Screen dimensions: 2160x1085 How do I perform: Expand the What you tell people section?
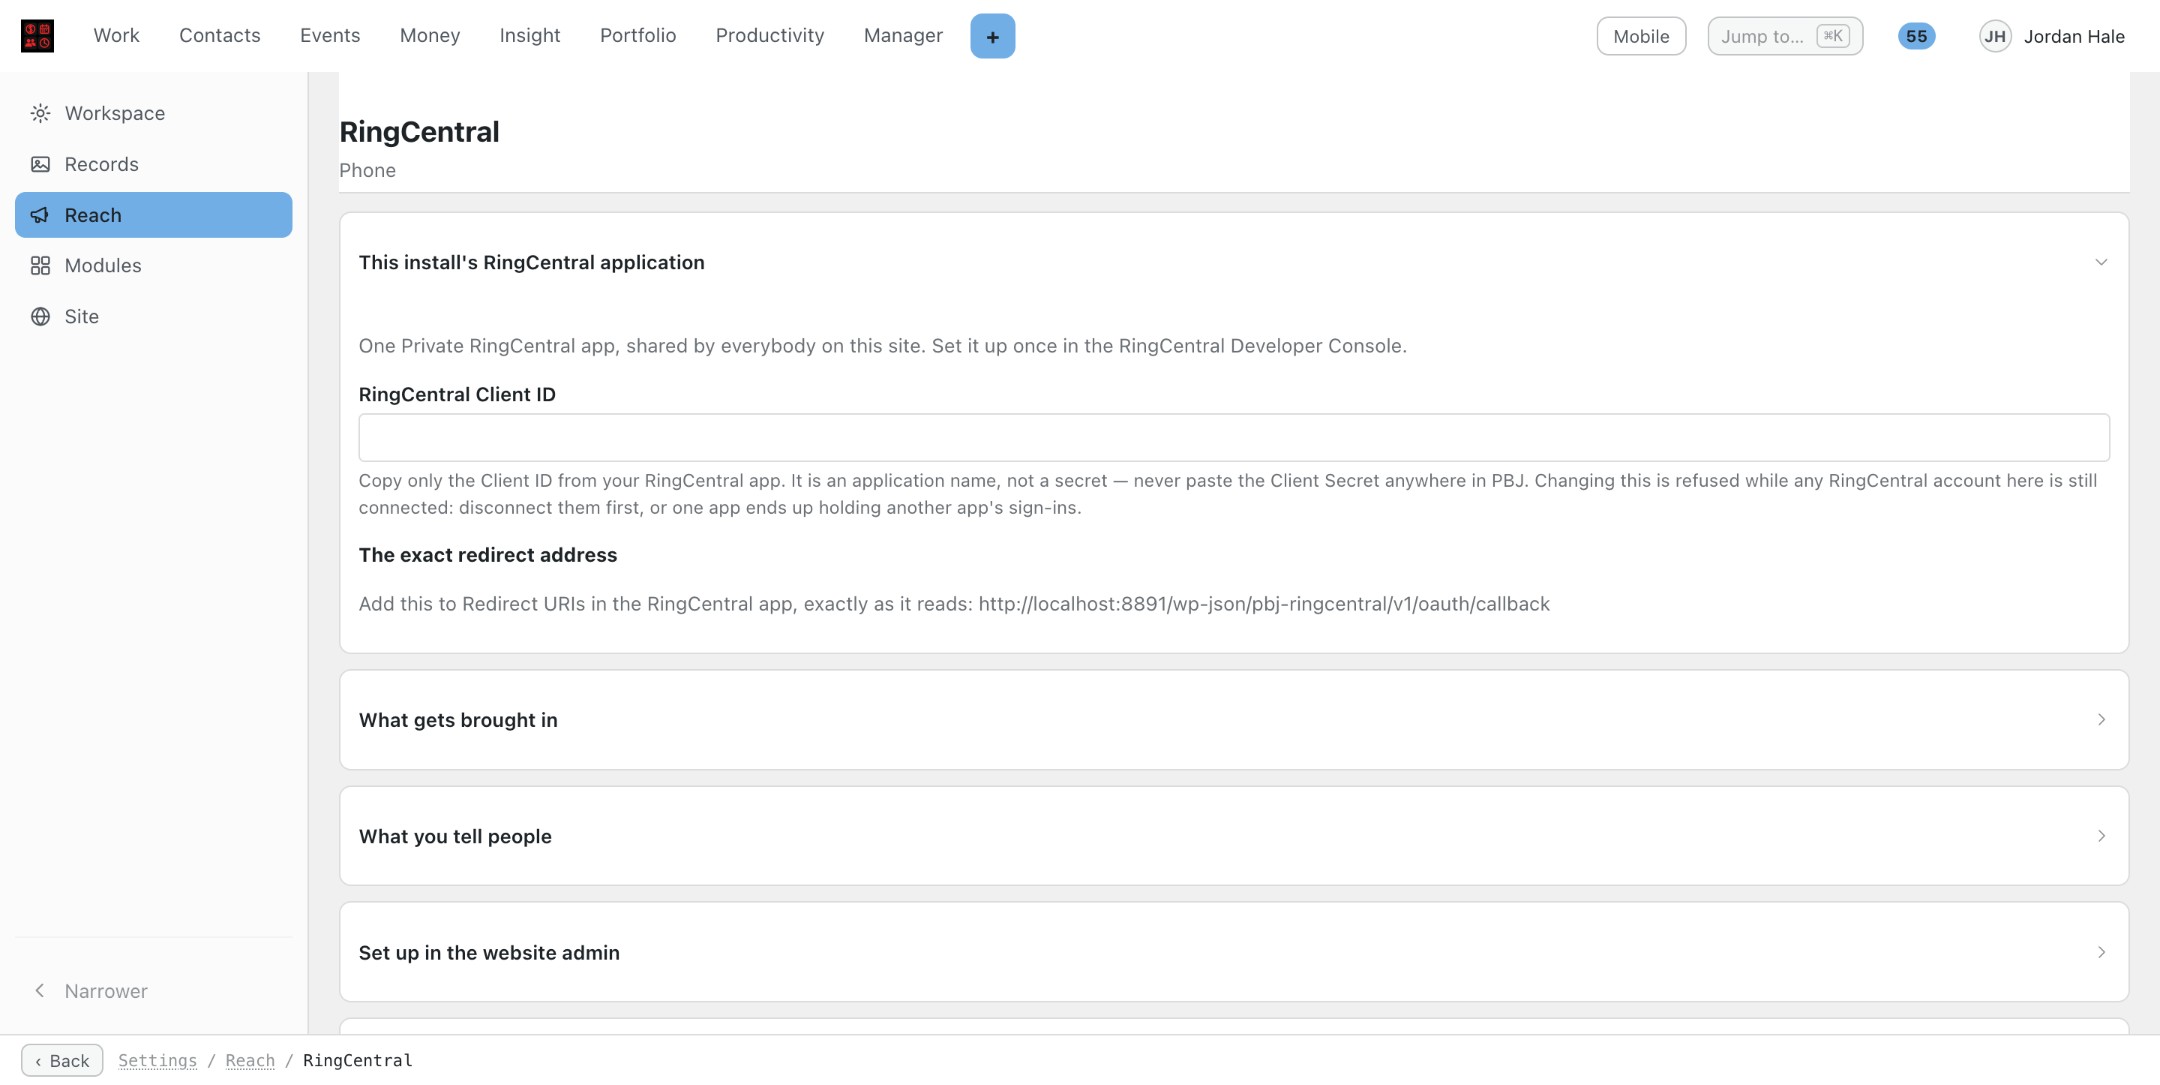point(1234,836)
